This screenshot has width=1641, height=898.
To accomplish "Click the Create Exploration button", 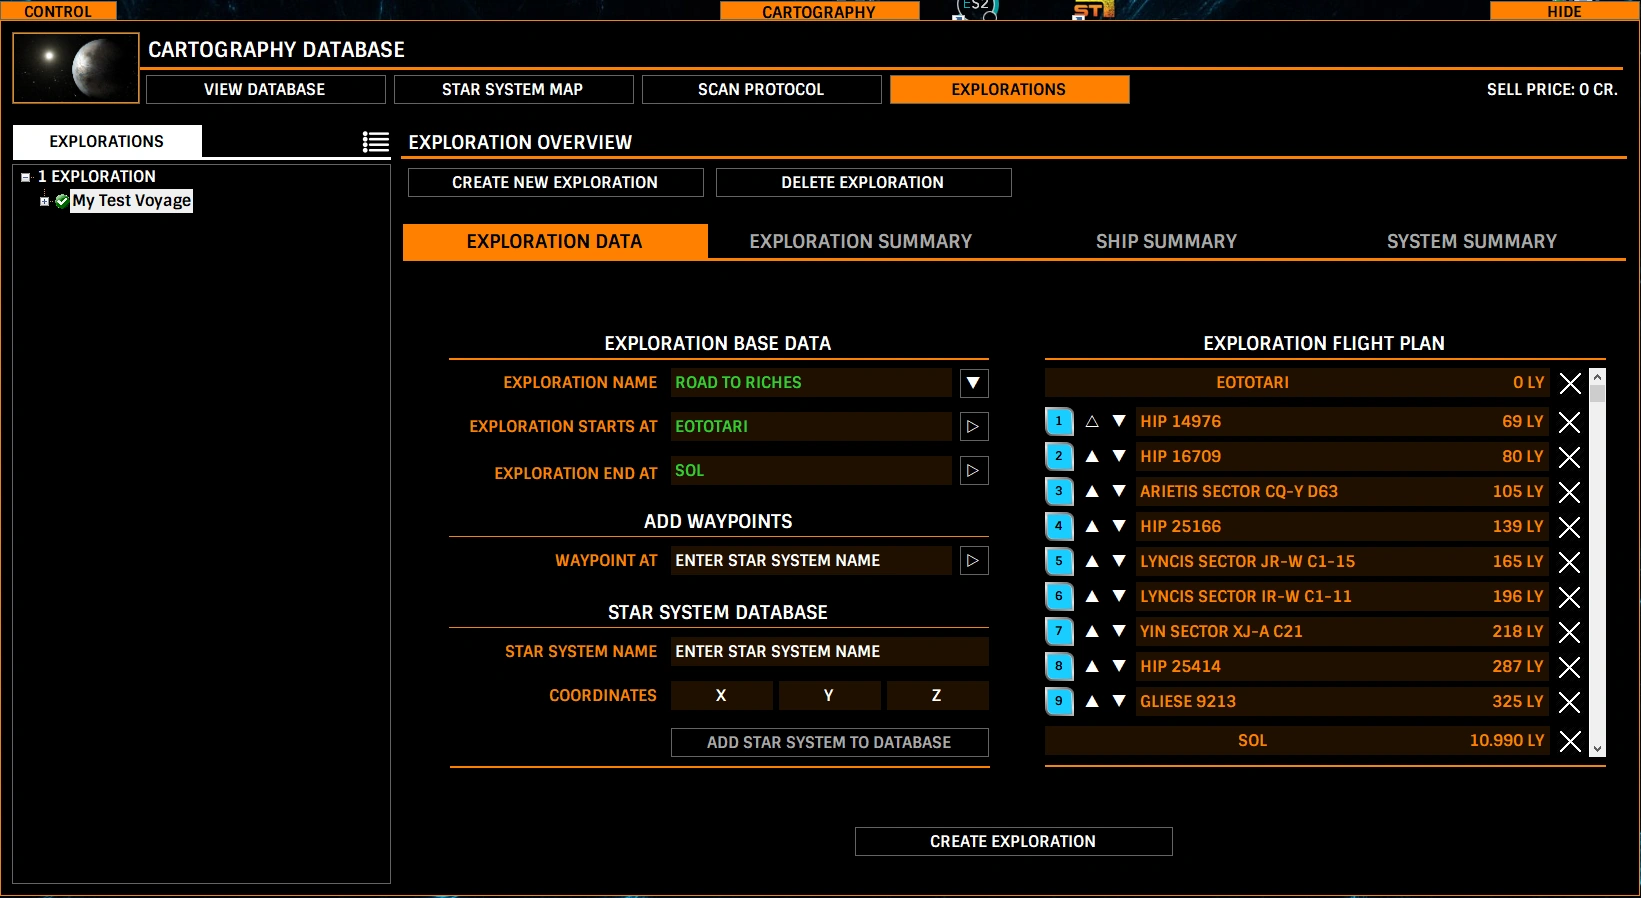I will click(x=1013, y=841).
